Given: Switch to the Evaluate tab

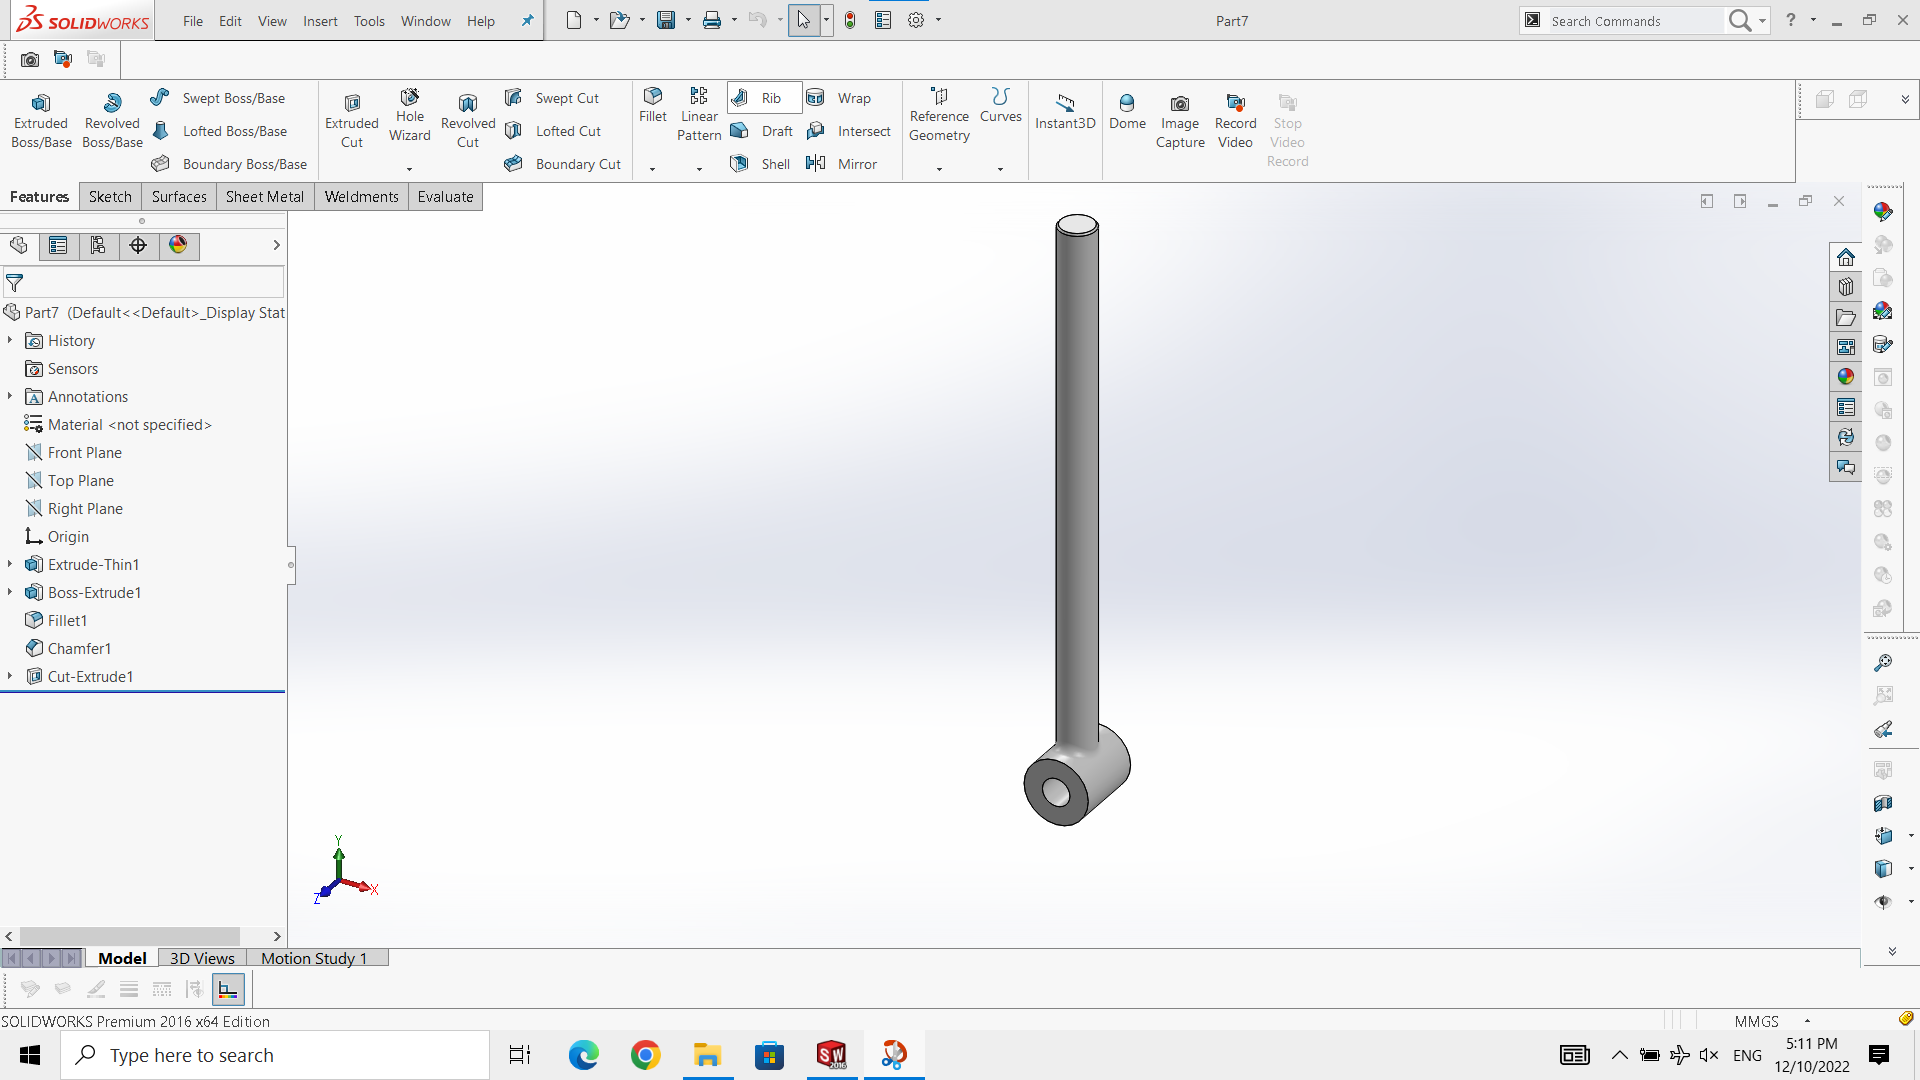Looking at the screenshot, I should (x=445, y=197).
